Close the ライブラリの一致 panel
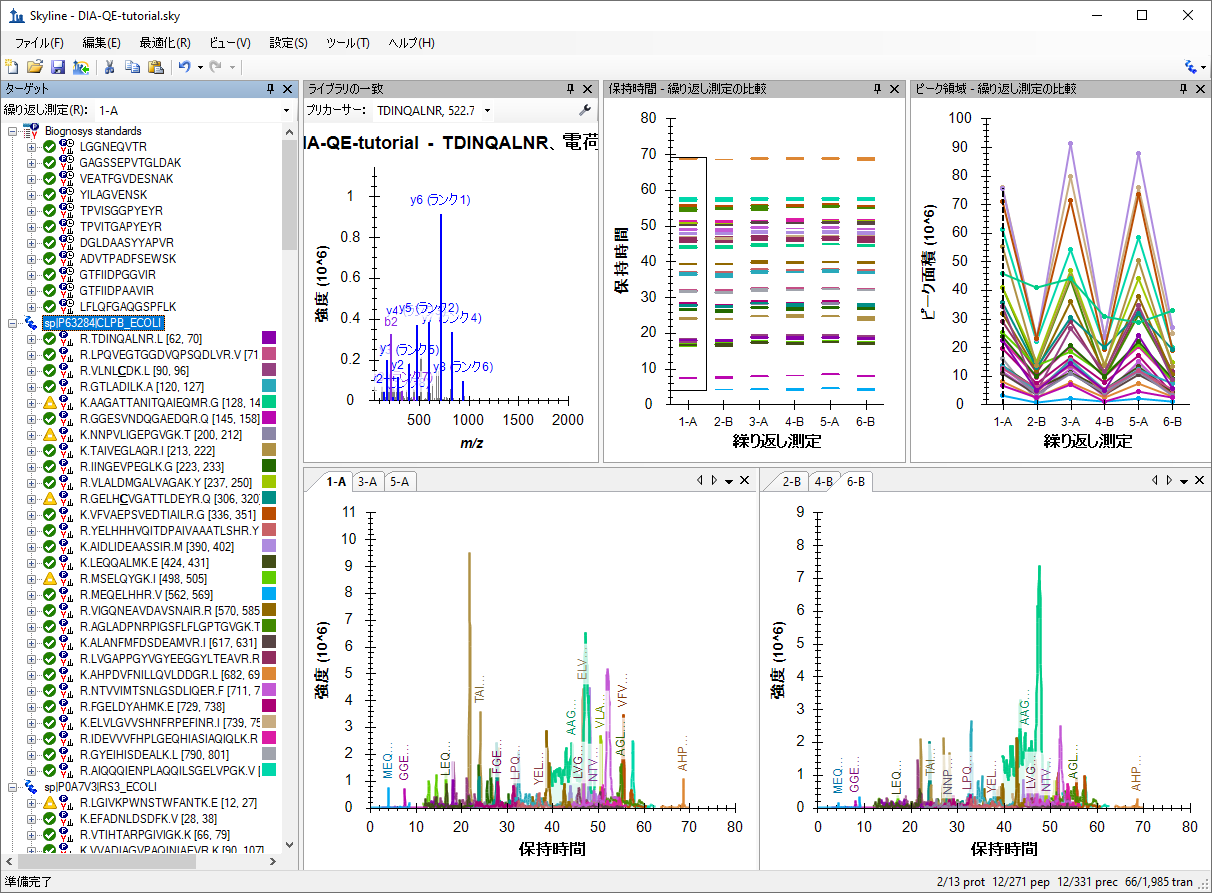1212x893 pixels. click(587, 89)
